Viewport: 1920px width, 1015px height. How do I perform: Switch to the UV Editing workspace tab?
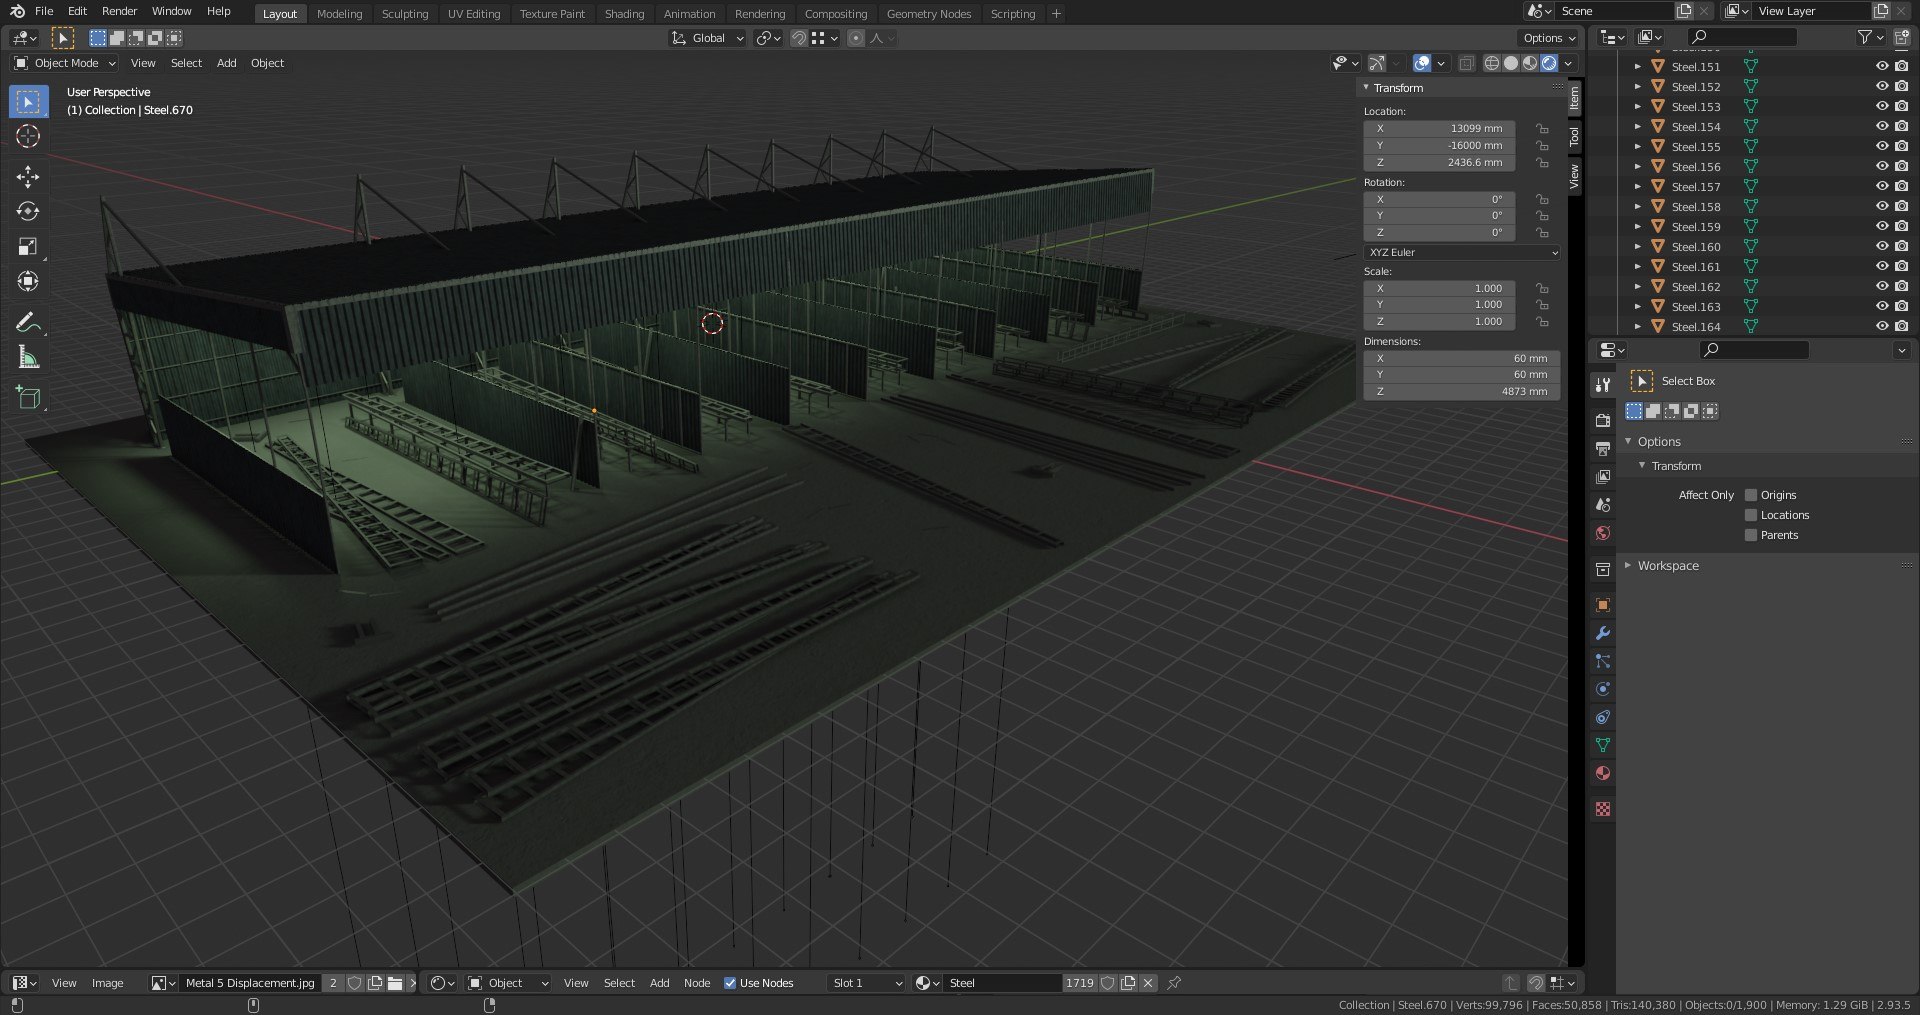pos(474,14)
